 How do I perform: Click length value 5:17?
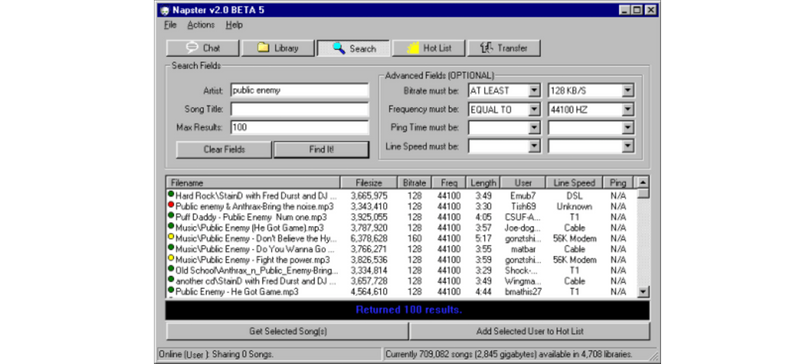pyautogui.click(x=483, y=238)
